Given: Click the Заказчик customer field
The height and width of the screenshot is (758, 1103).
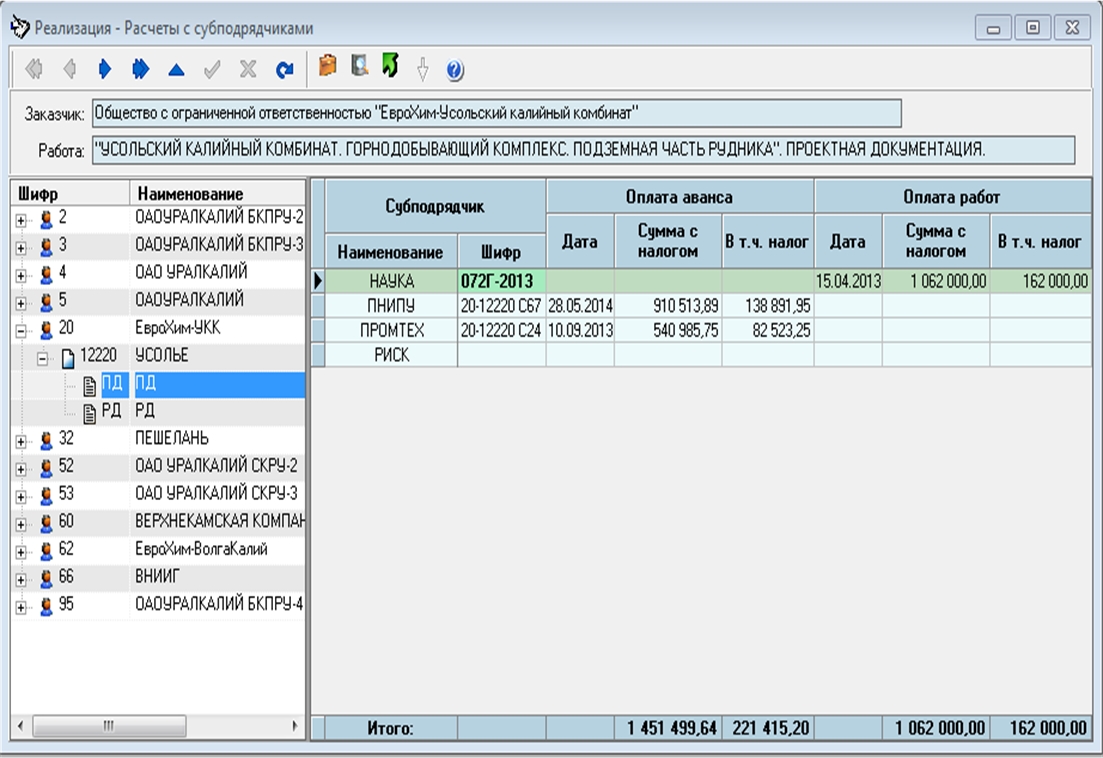Looking at the screenshot, I should tap(497, 113).
